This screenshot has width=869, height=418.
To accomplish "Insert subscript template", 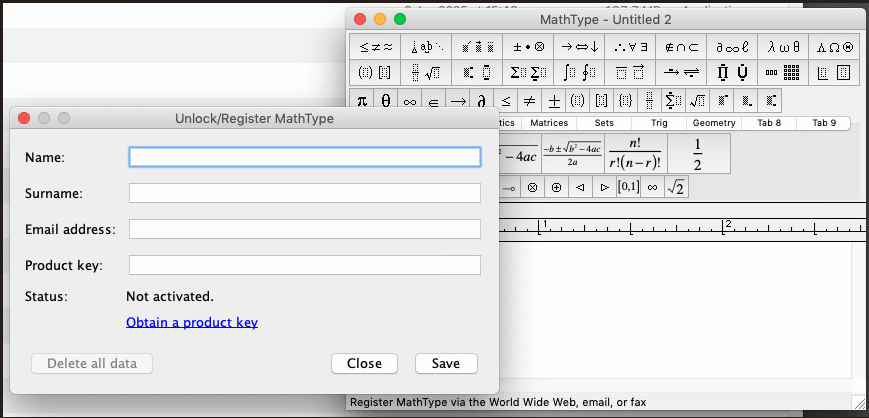I will click(x=746, y=101).
